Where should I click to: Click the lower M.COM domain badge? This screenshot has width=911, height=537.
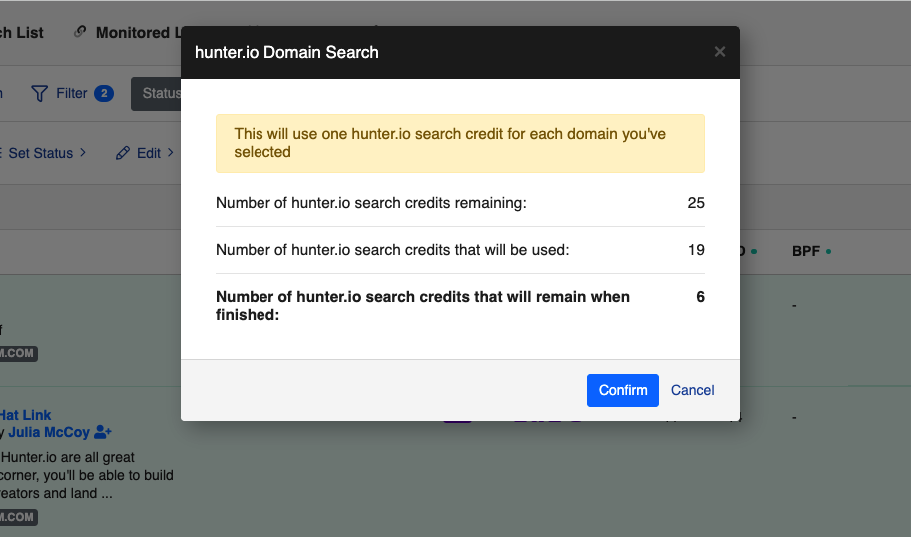pos(18,517)
